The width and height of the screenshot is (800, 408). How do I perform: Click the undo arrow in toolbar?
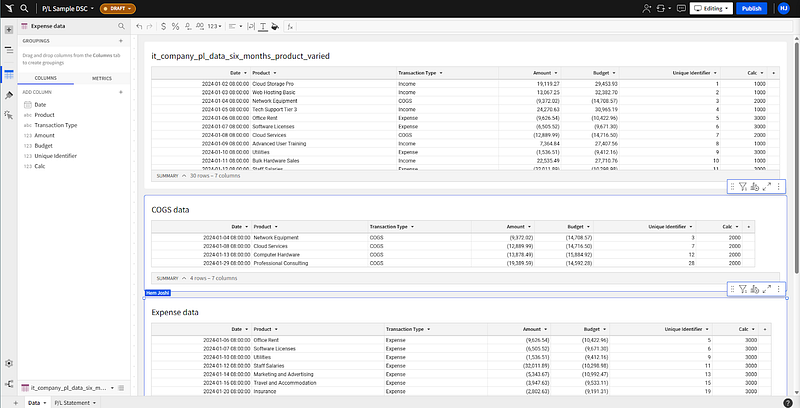tap(139, 27)
